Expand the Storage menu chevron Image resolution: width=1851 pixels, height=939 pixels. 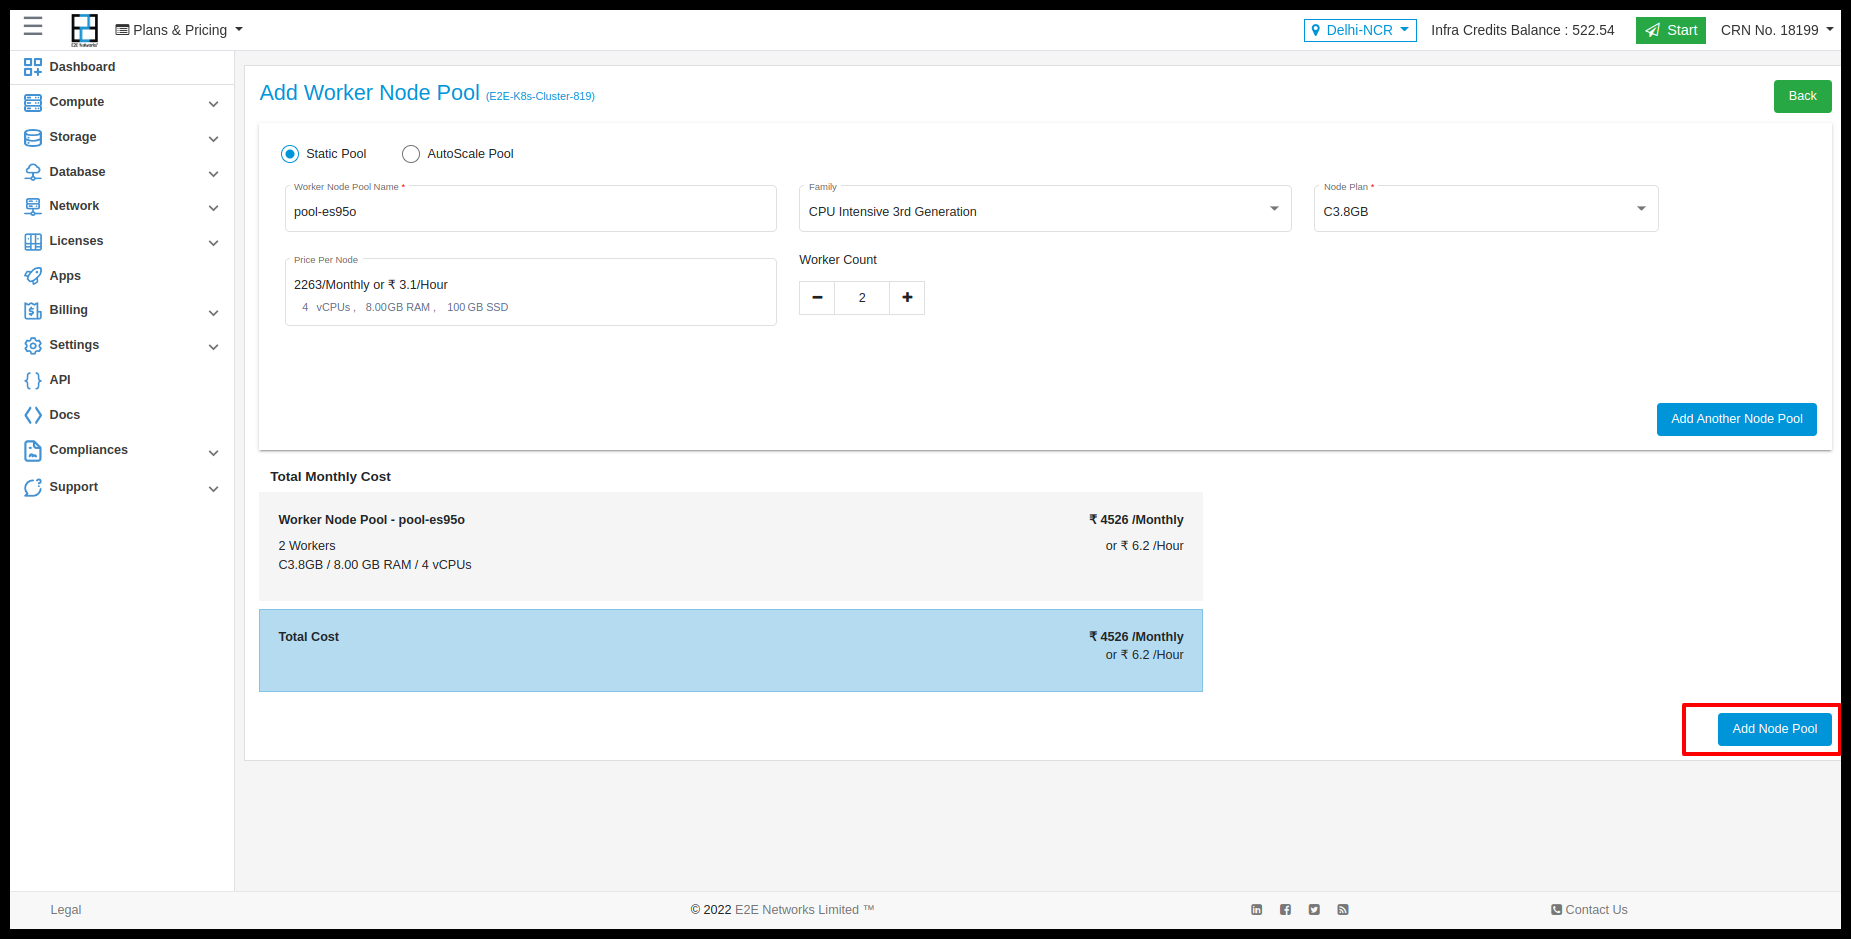pos(213,139)
